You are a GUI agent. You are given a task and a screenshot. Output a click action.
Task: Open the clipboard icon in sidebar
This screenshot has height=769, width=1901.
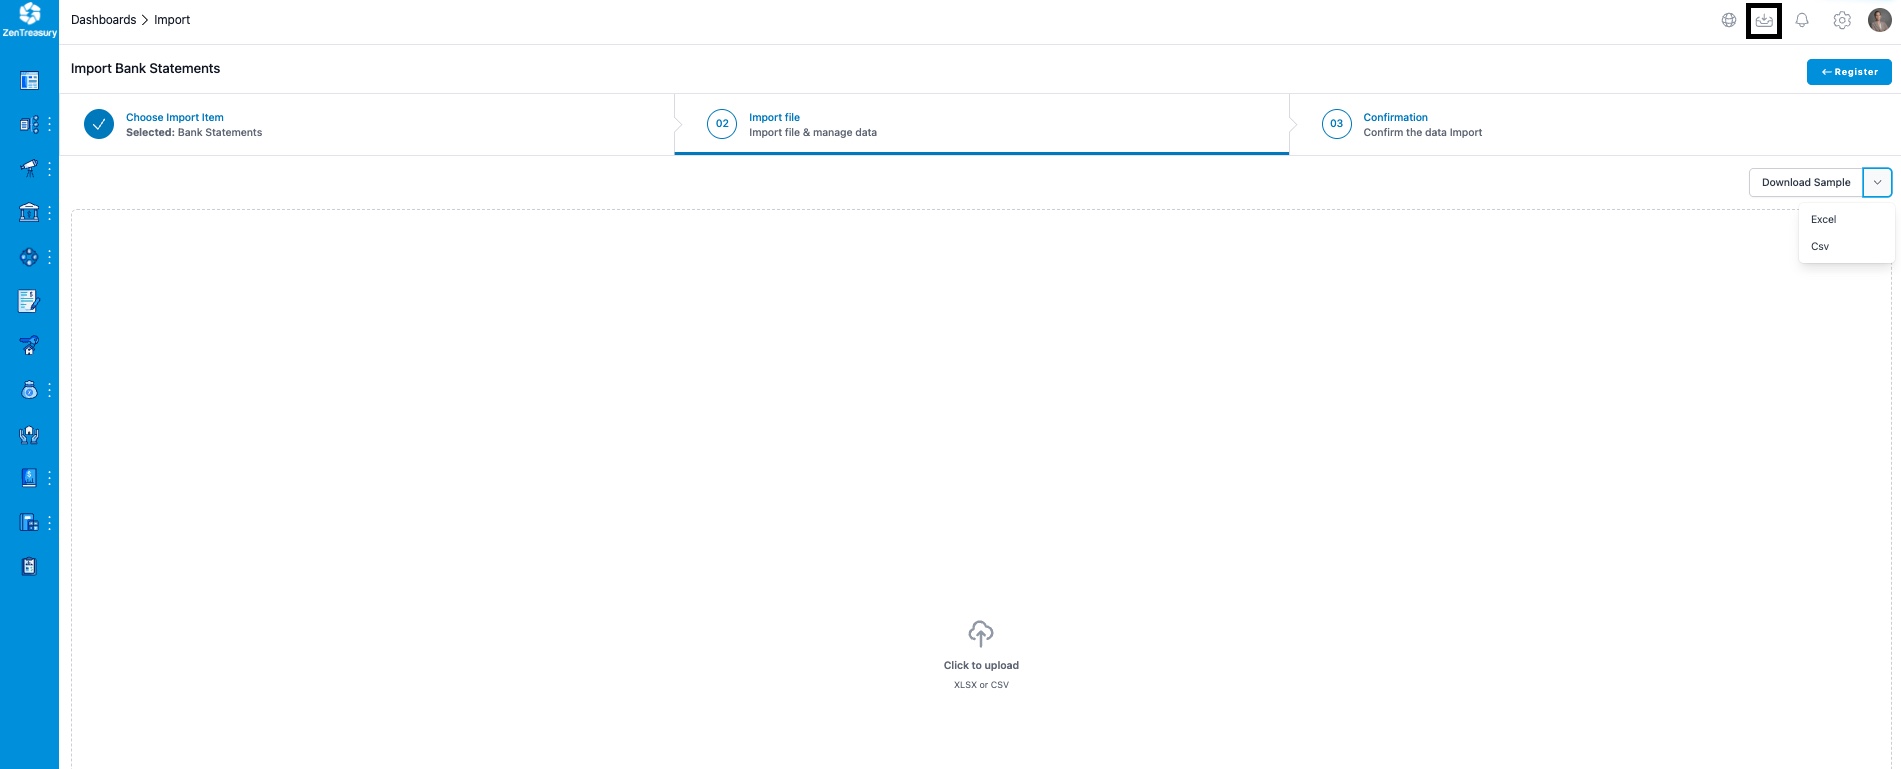(29, 567)
